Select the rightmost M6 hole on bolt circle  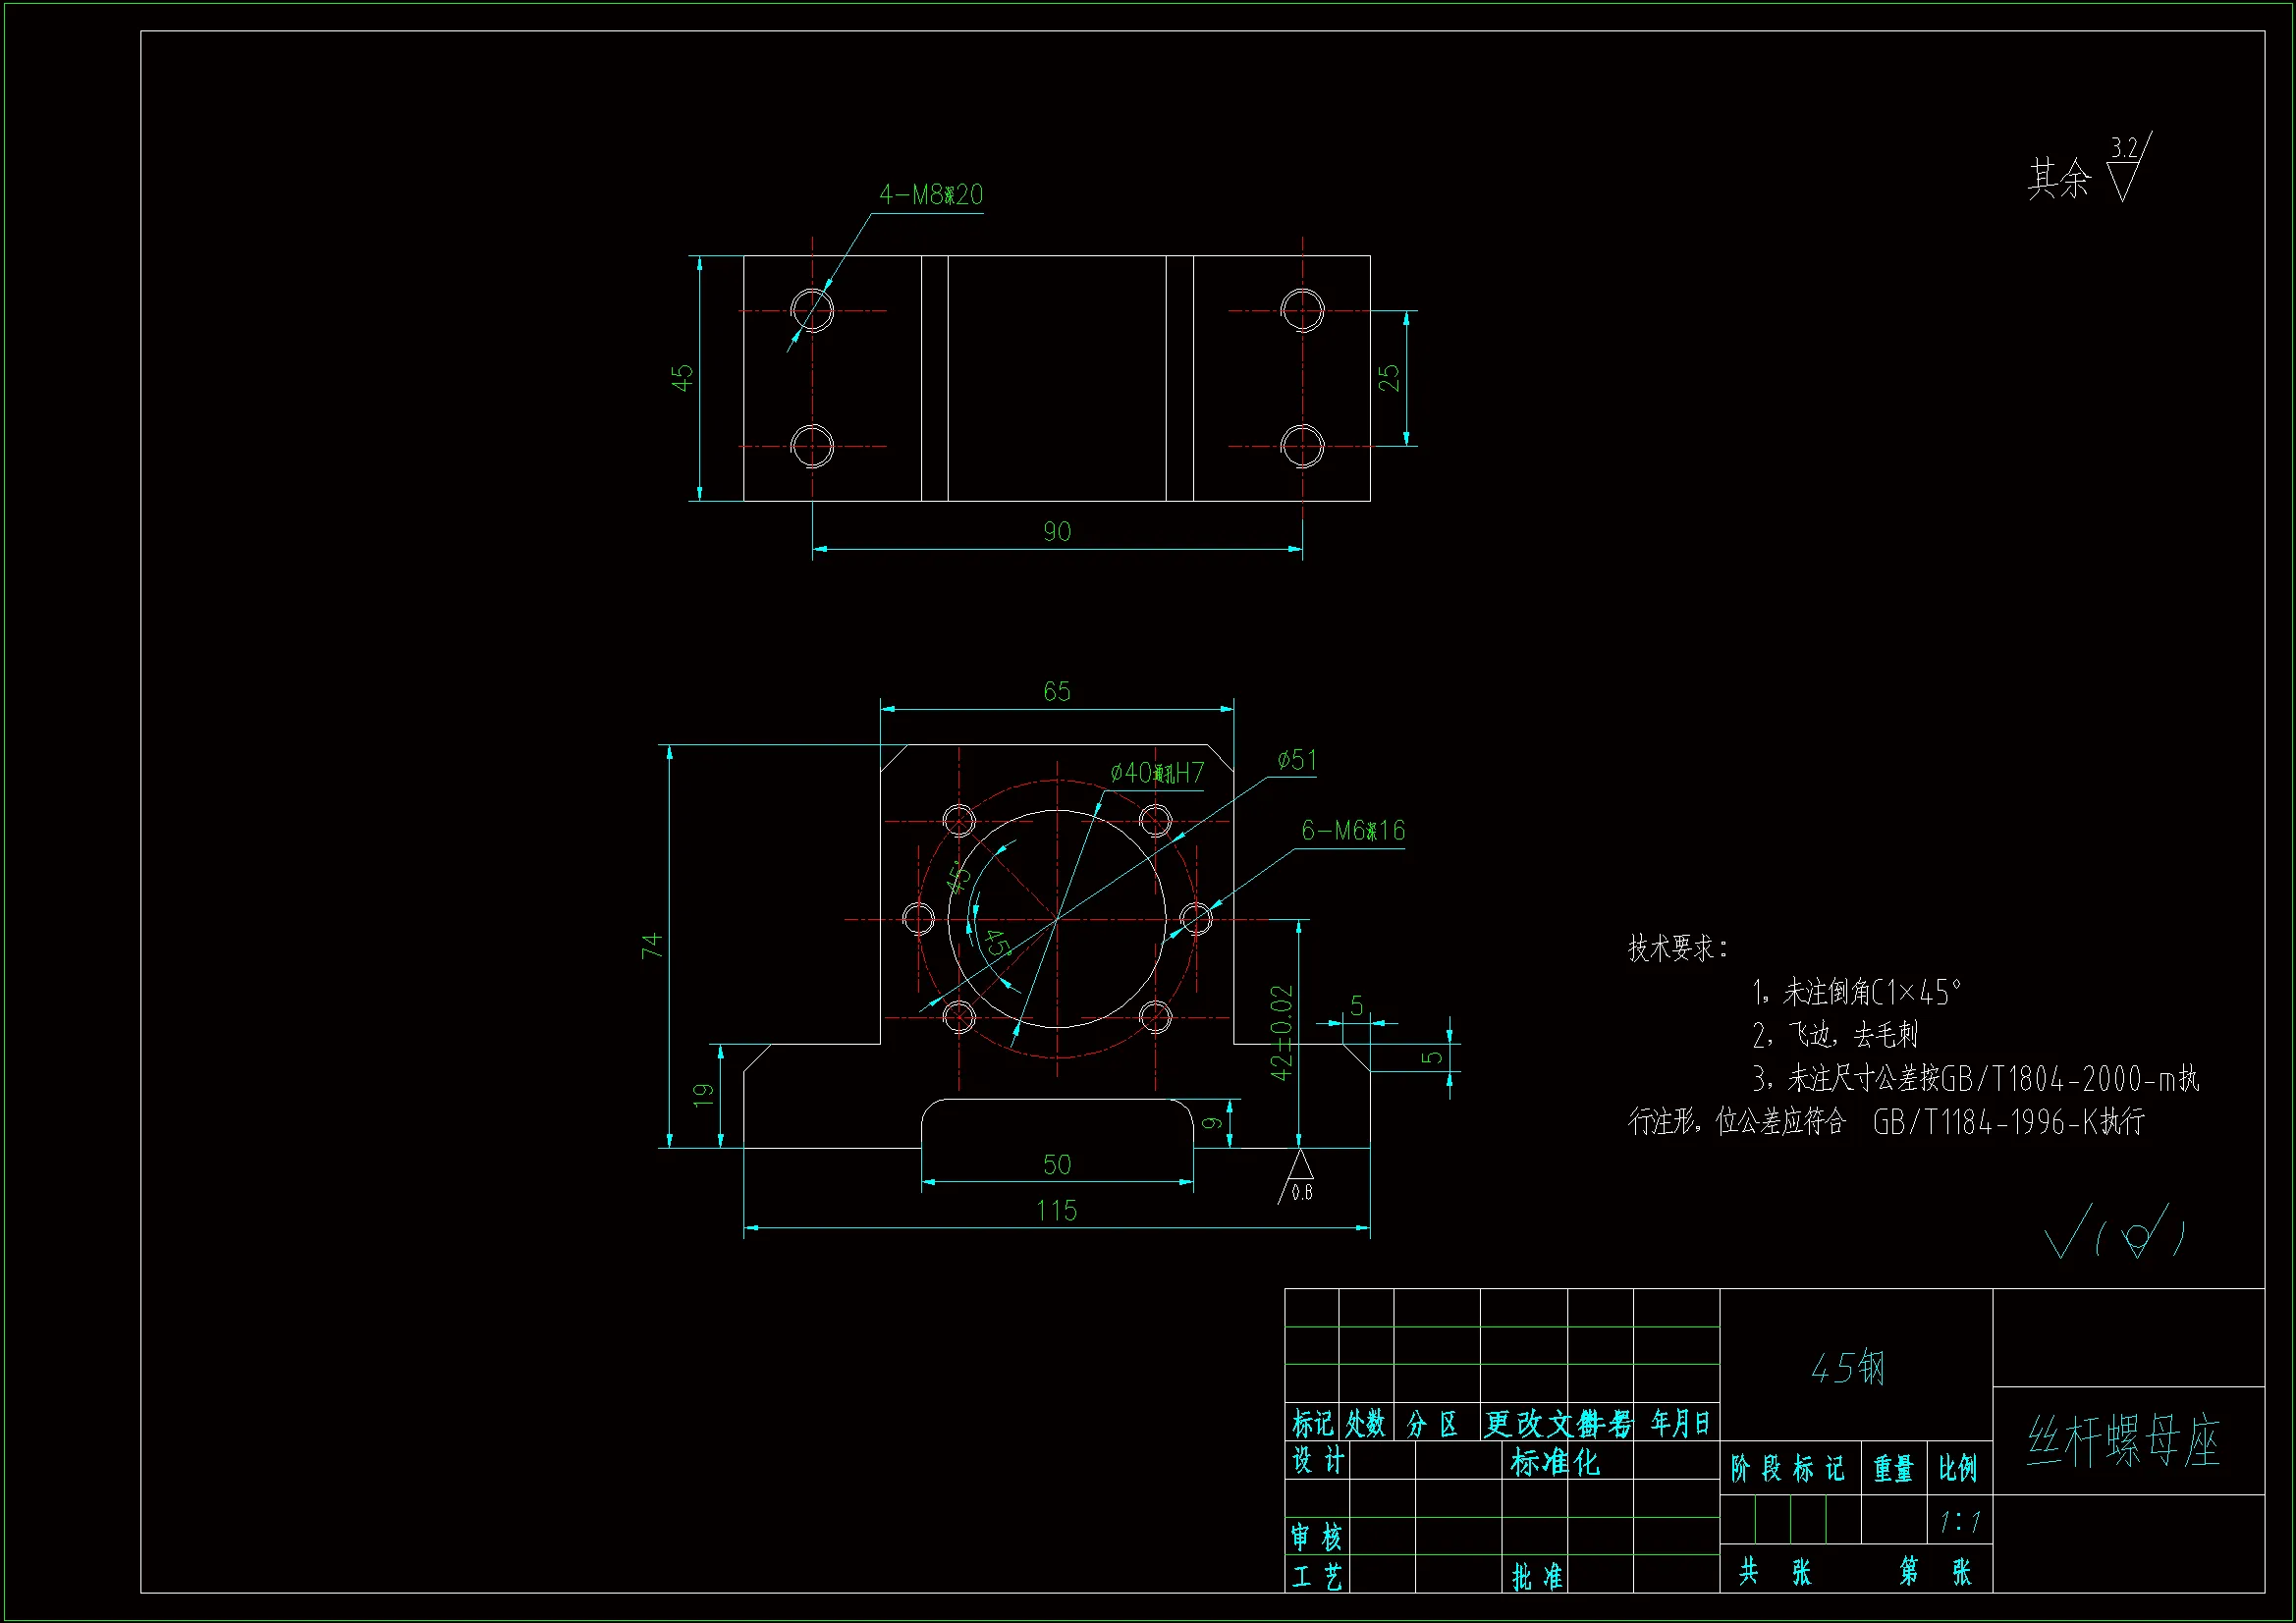(x=1196, y=918)
